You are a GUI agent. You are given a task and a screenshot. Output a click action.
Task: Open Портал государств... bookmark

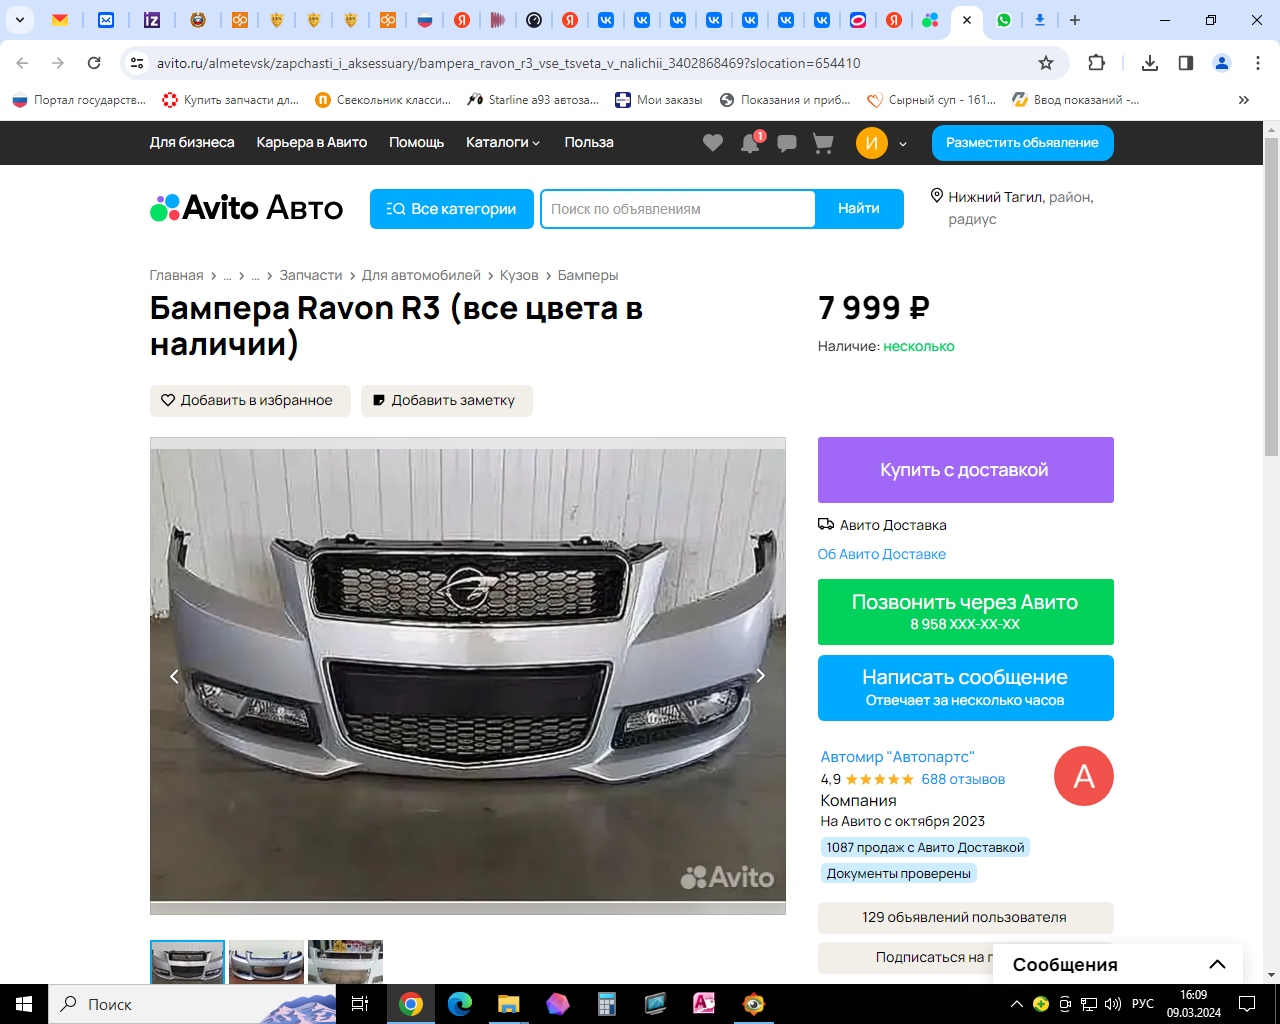pyautogui.click(x=79, y=100)
